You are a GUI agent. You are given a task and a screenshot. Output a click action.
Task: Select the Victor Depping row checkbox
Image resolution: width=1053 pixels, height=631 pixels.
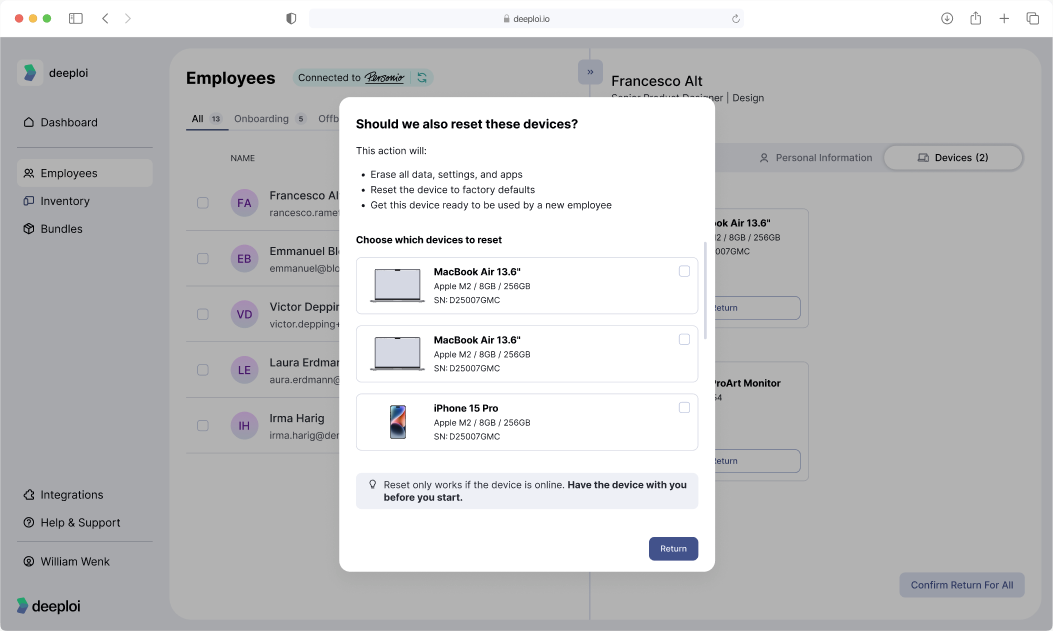[x=203, y=314]
